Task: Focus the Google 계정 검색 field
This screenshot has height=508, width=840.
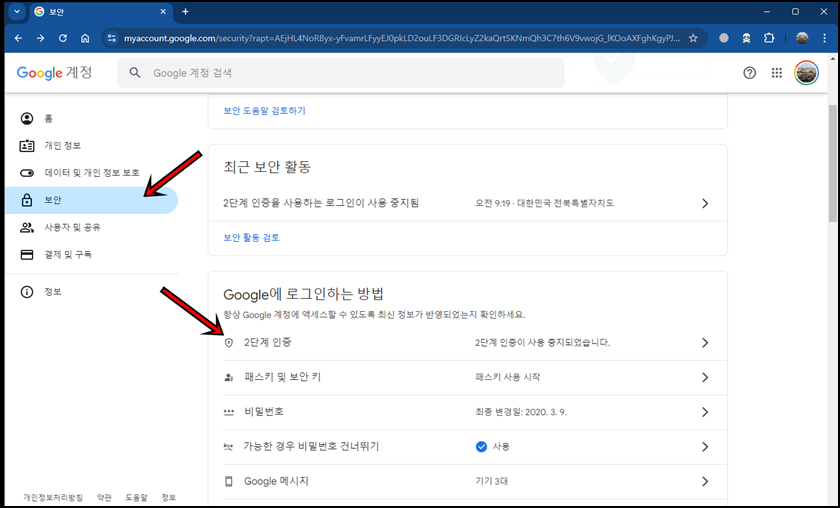Action: pos(341,73)
